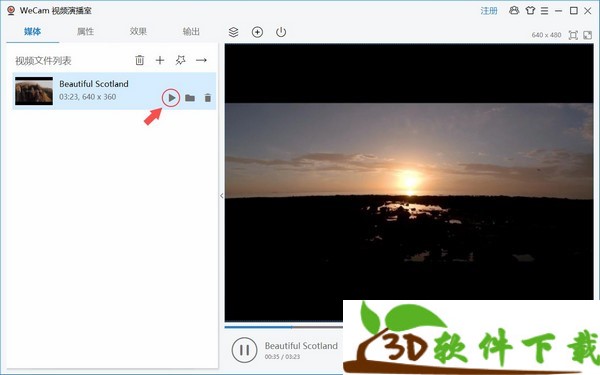Delete Beautiful Scotland from the list
Viewport: 600px width, 375px height.
[208, 98]
